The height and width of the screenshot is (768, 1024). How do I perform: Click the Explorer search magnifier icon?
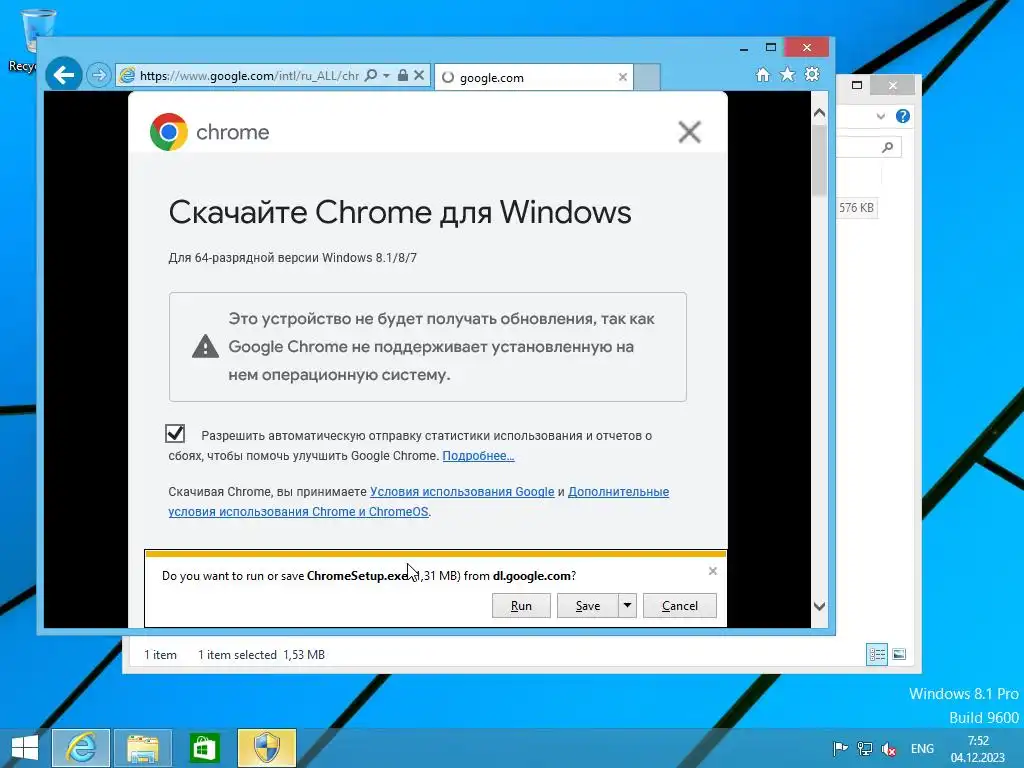click(x=888, y=147)
